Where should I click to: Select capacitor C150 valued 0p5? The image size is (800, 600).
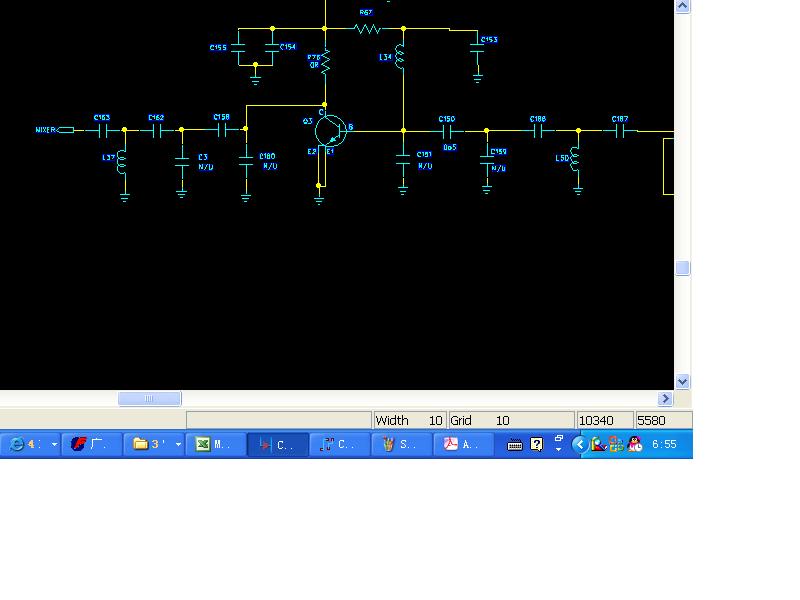click(447, 132)
